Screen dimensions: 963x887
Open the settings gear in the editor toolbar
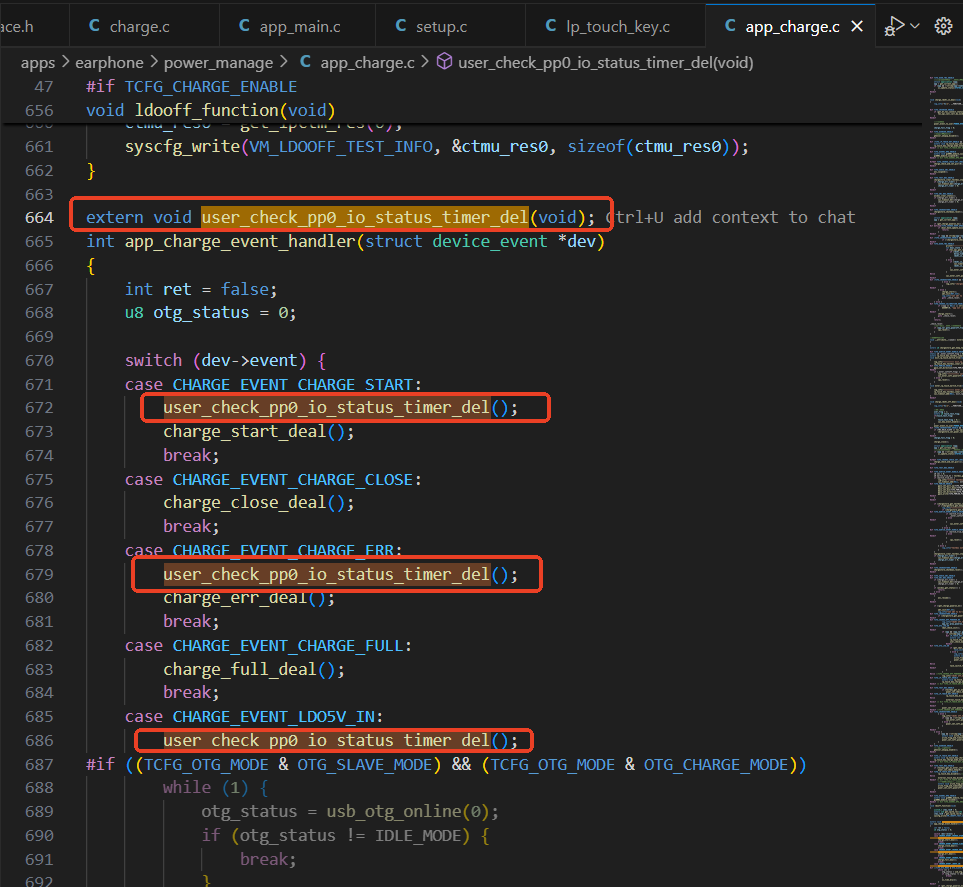tap(943, 26)
